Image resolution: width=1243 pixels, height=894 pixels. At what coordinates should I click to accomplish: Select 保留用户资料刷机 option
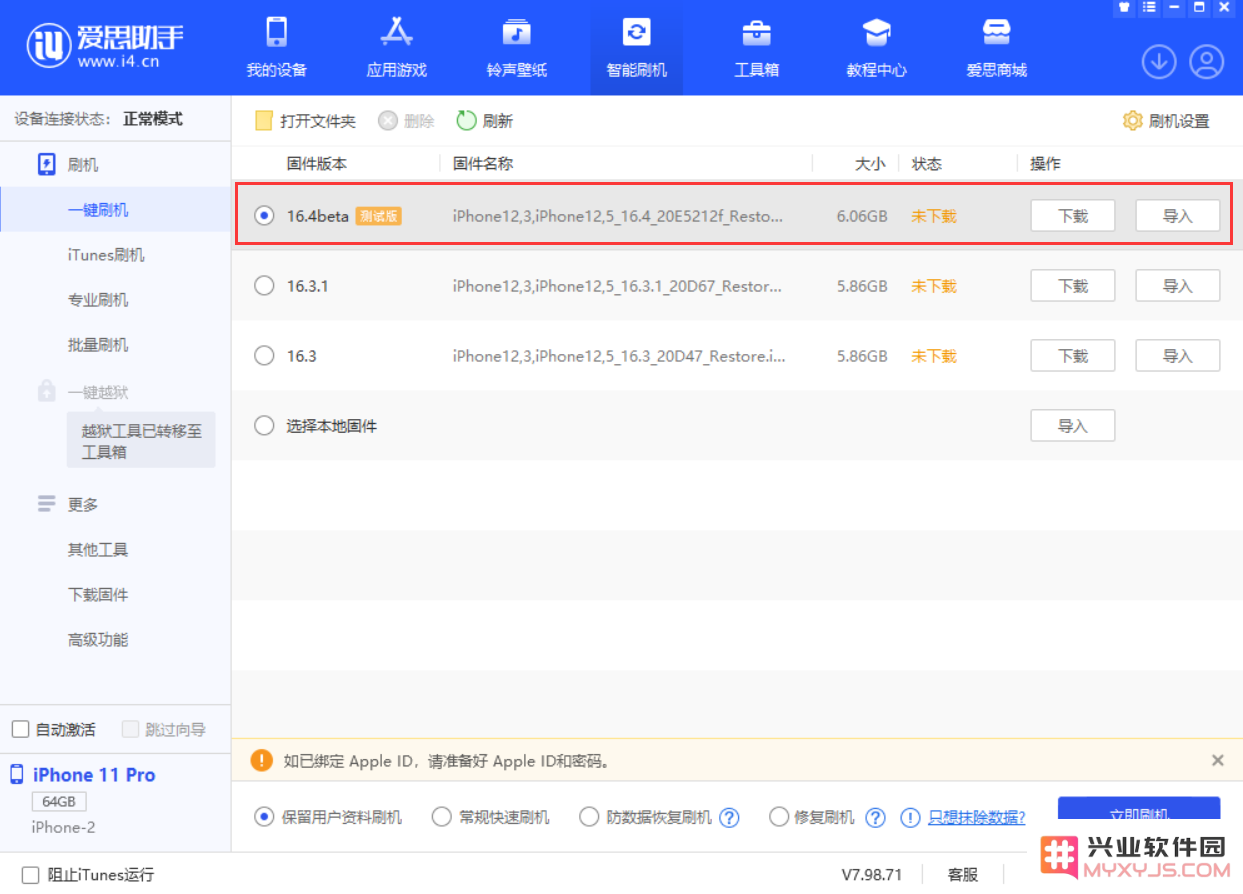pyautogui.click(x=264, y=817)
